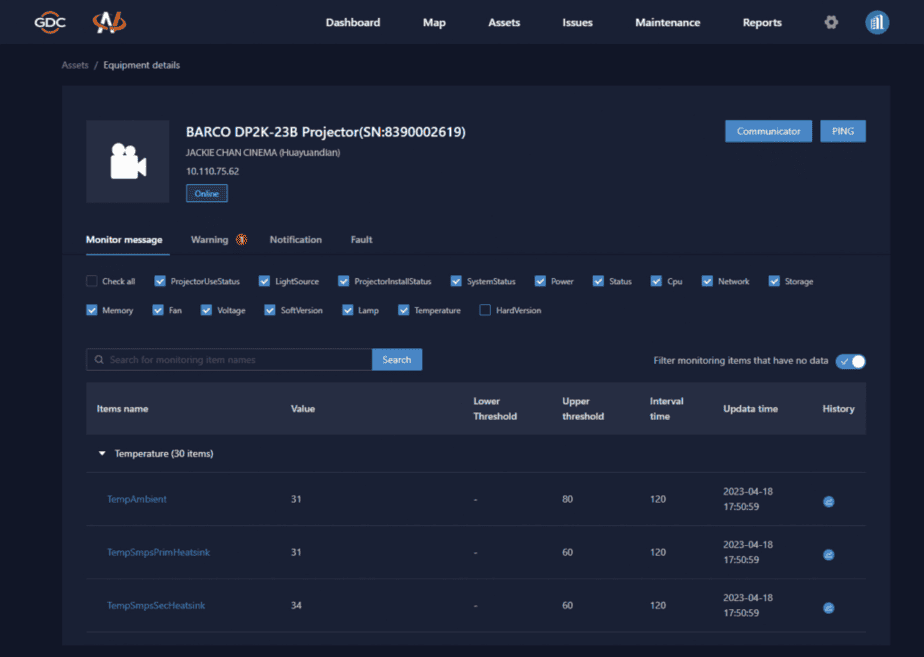This screenshot has width=924, height=657.
Task: Open the Maintenance menu
Action: pyautogui.click(x=667, y=23)
